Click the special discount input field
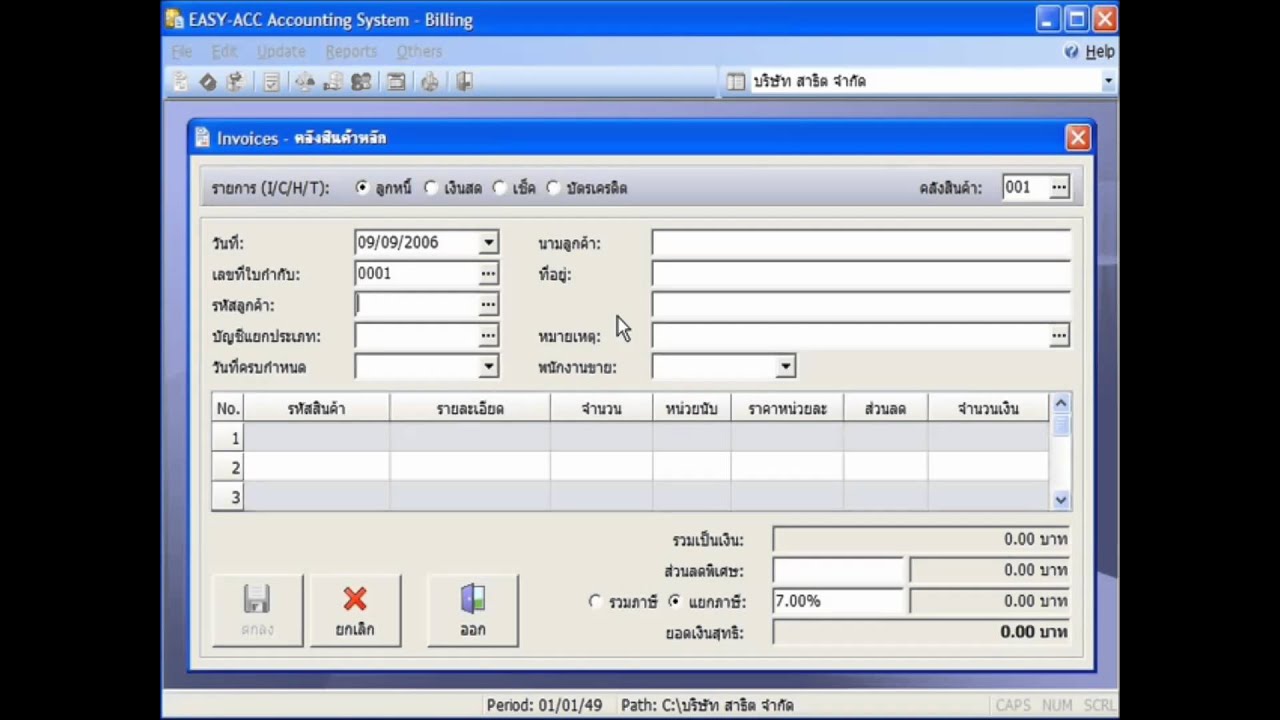The image size is (1280, 720). (838, 570)
